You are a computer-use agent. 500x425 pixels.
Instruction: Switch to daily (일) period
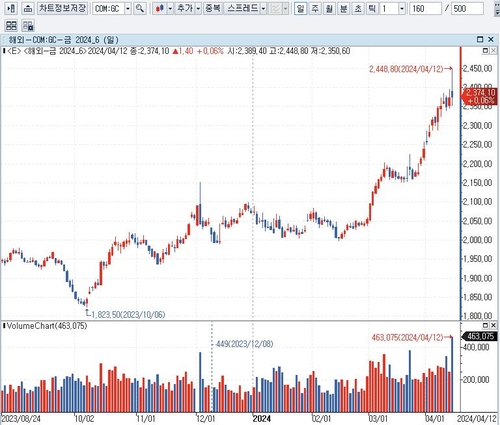(301, 8)
